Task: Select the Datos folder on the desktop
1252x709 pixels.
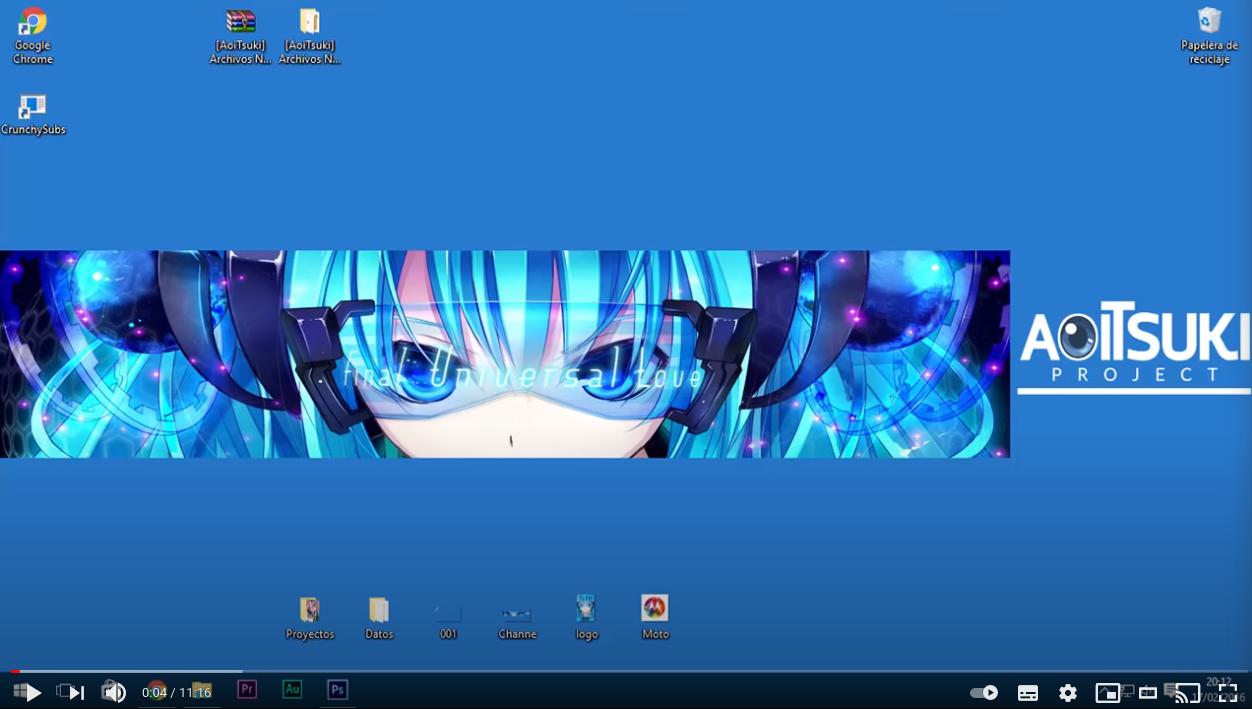Action: 379,618
